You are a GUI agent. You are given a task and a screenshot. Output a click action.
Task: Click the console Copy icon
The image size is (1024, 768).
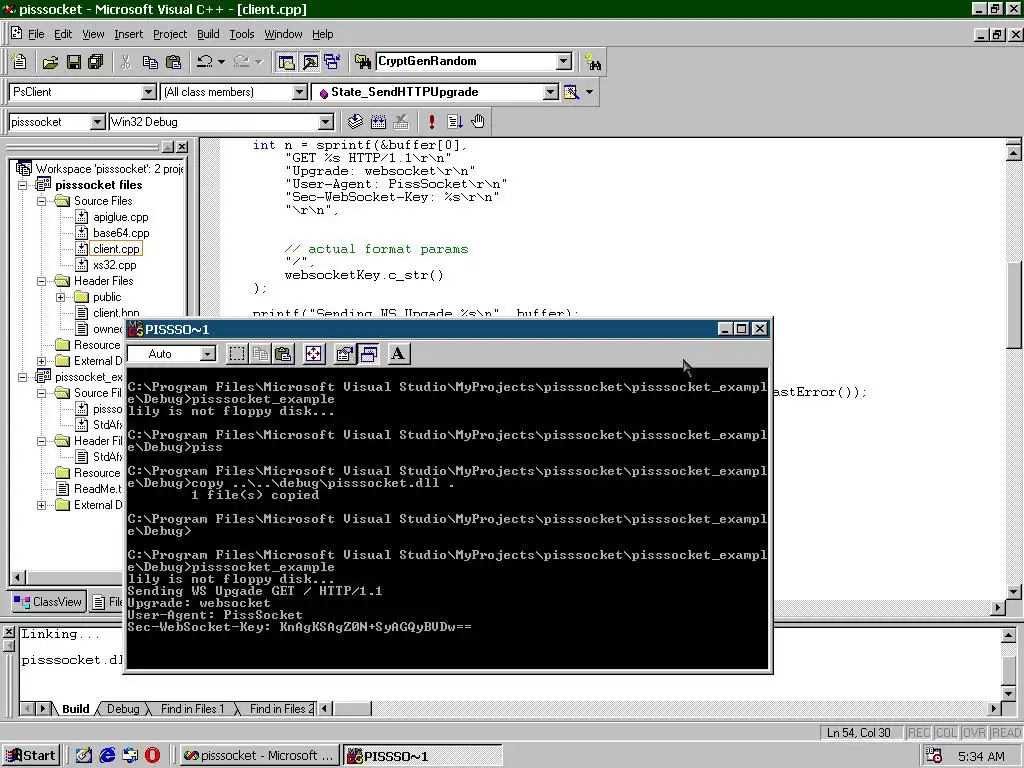point(261,354)
